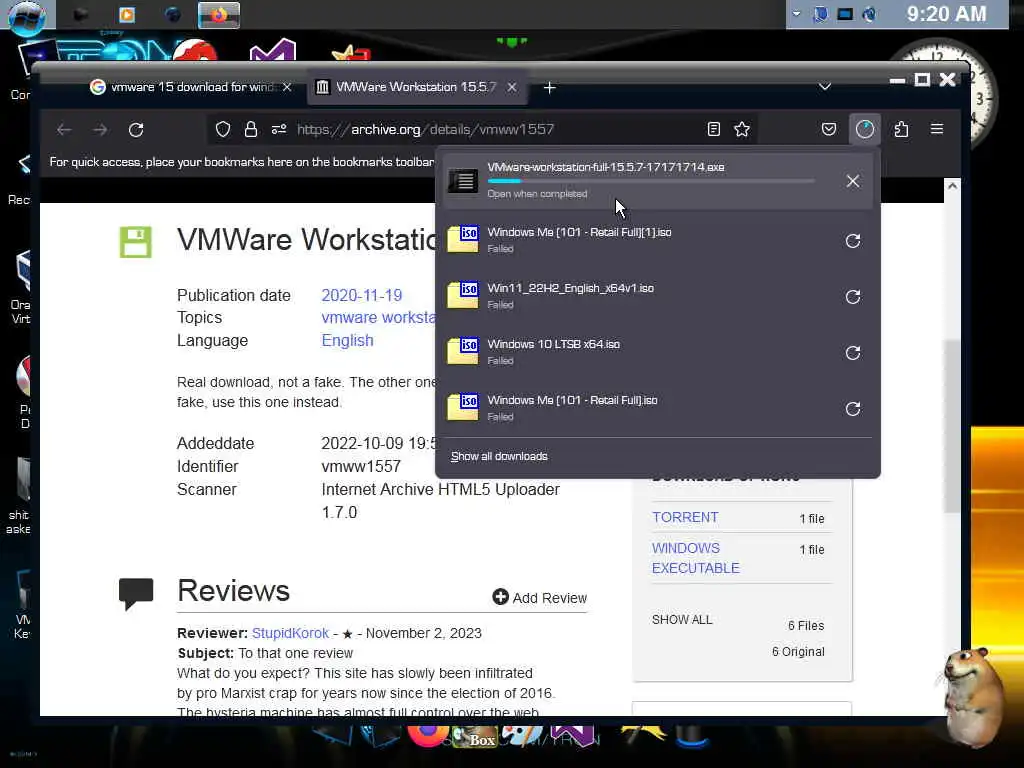Click the Win11_22H2 iso file icon
Viewport: 1024px width, 768px height.
tap(463, 295)
